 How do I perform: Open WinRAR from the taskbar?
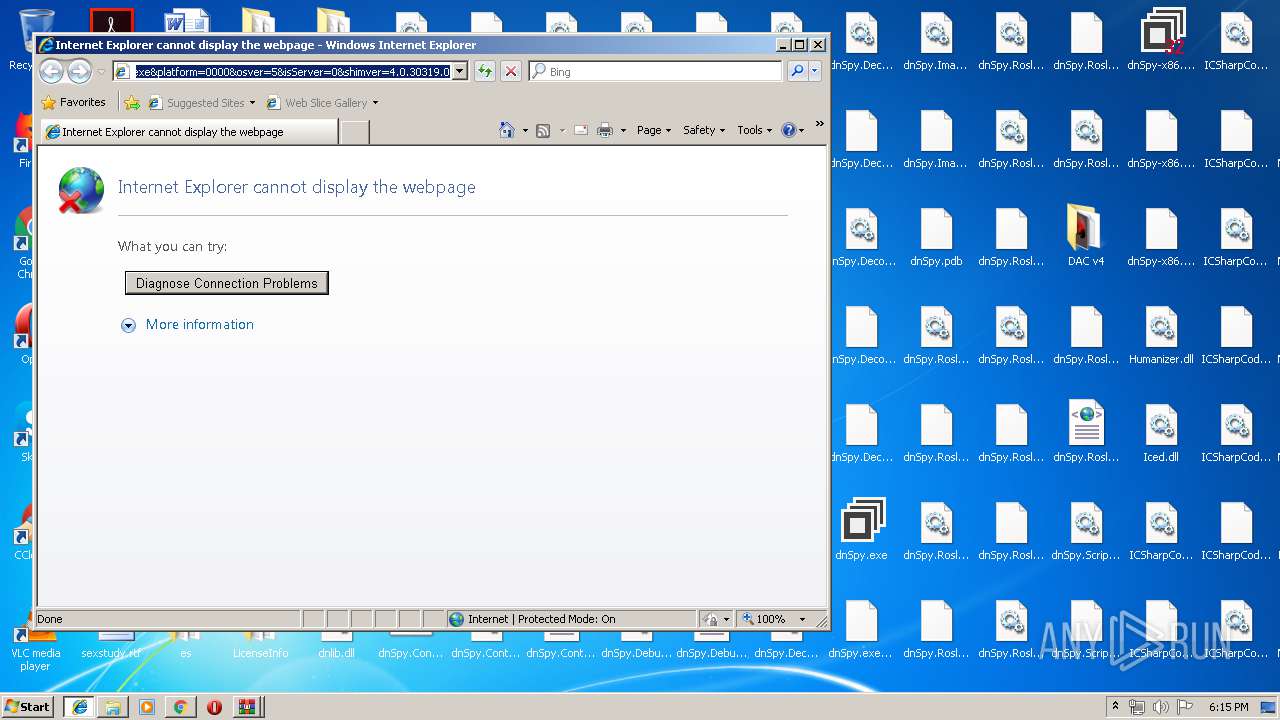click(x=246, y=706)
